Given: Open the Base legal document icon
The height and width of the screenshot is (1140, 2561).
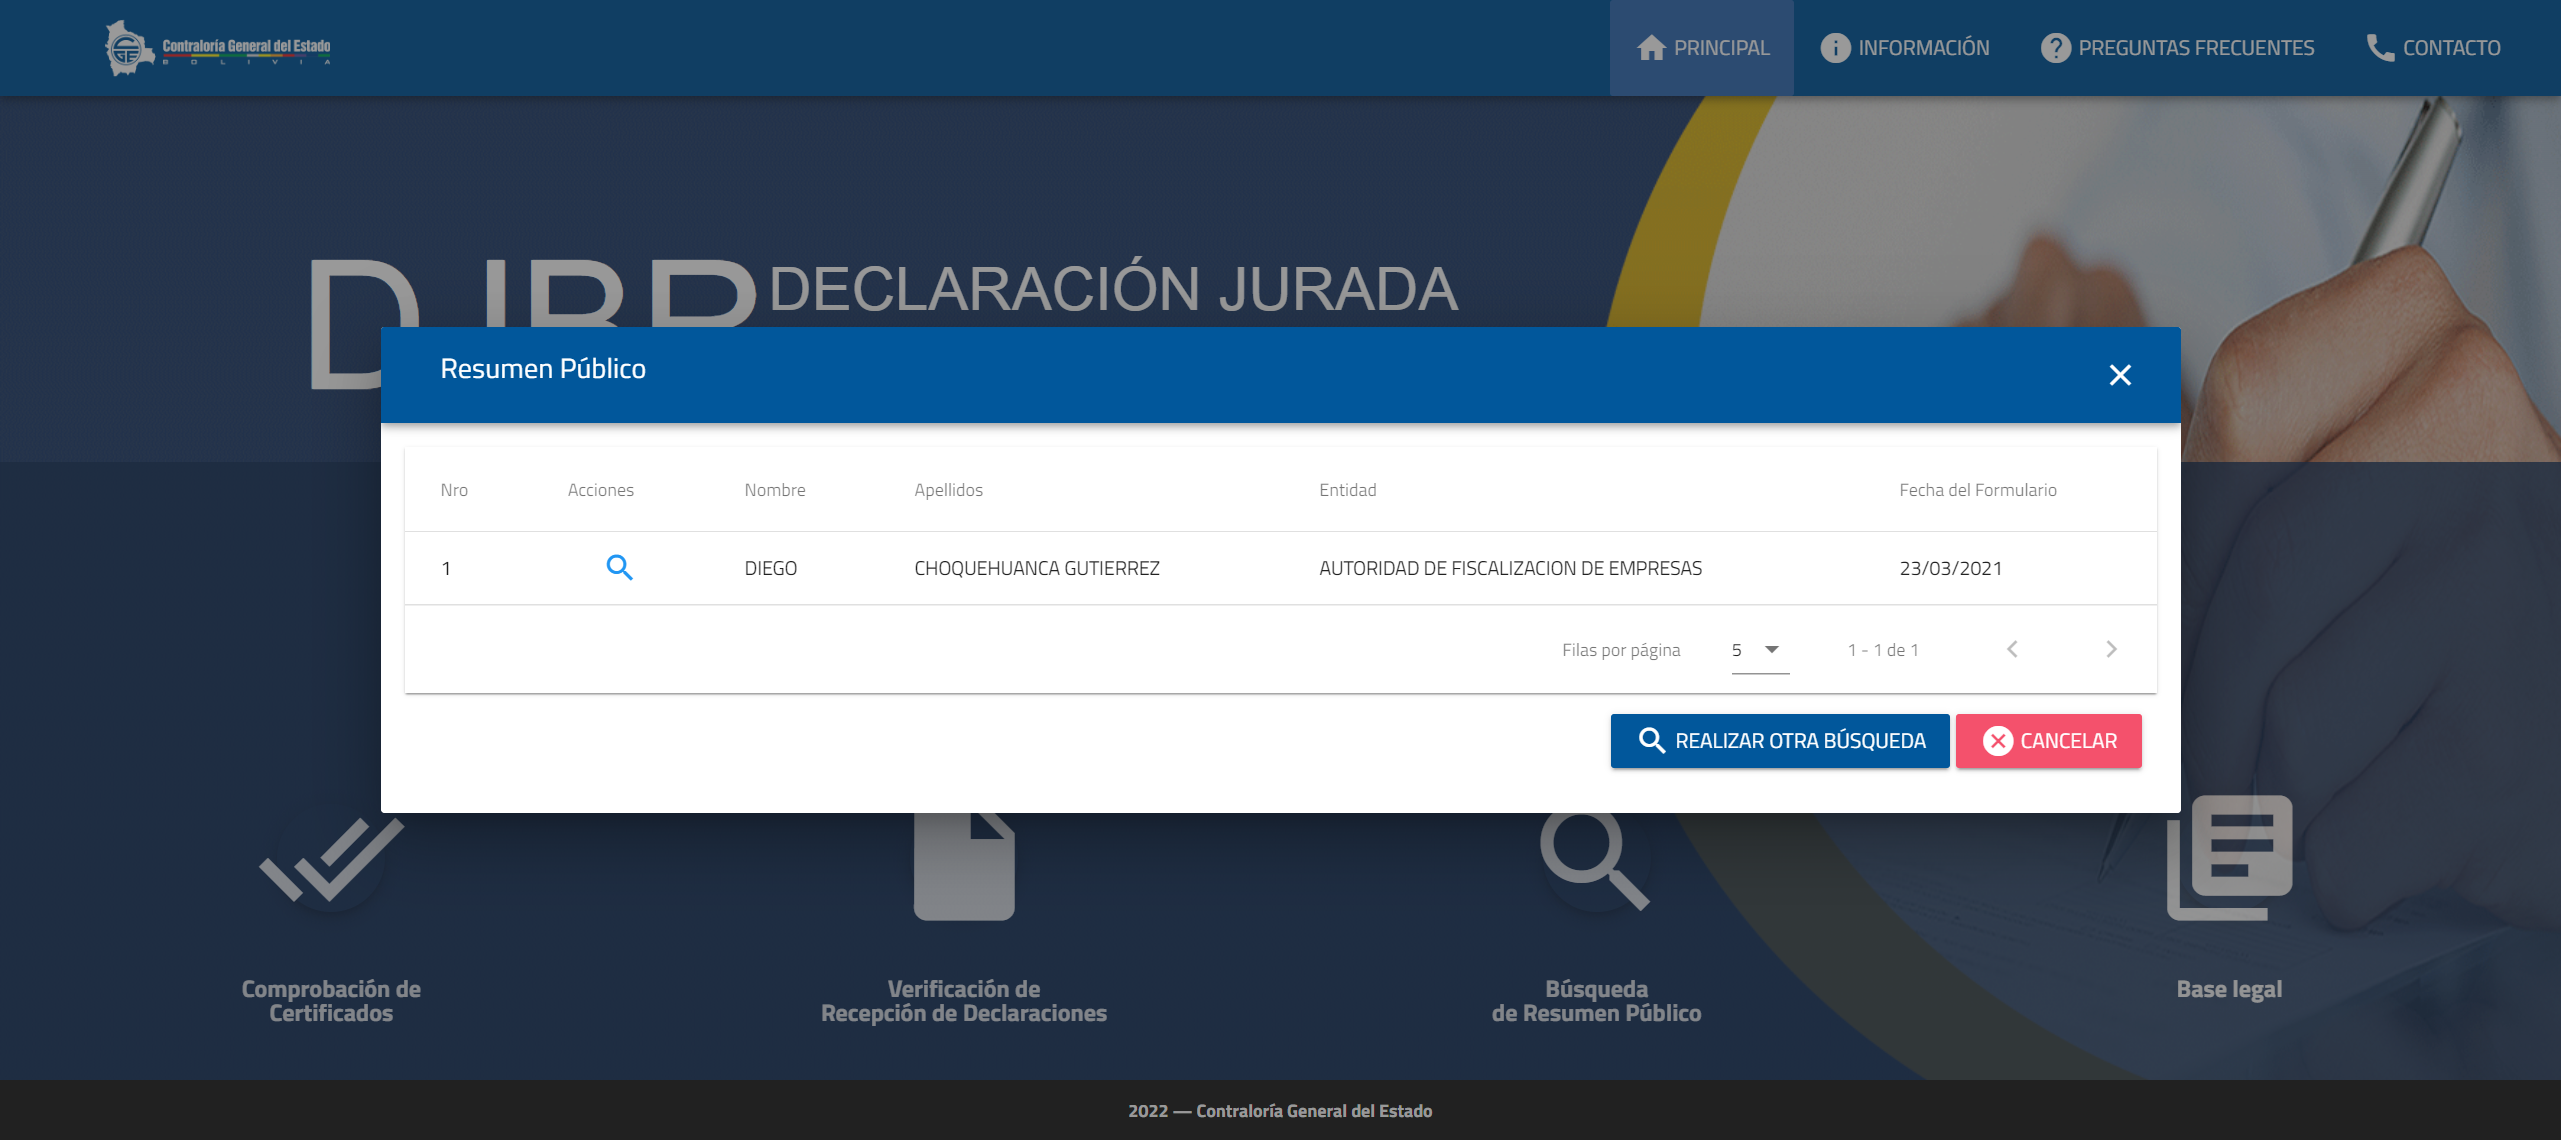Looking at the screenshot, I should (2229, 858).
